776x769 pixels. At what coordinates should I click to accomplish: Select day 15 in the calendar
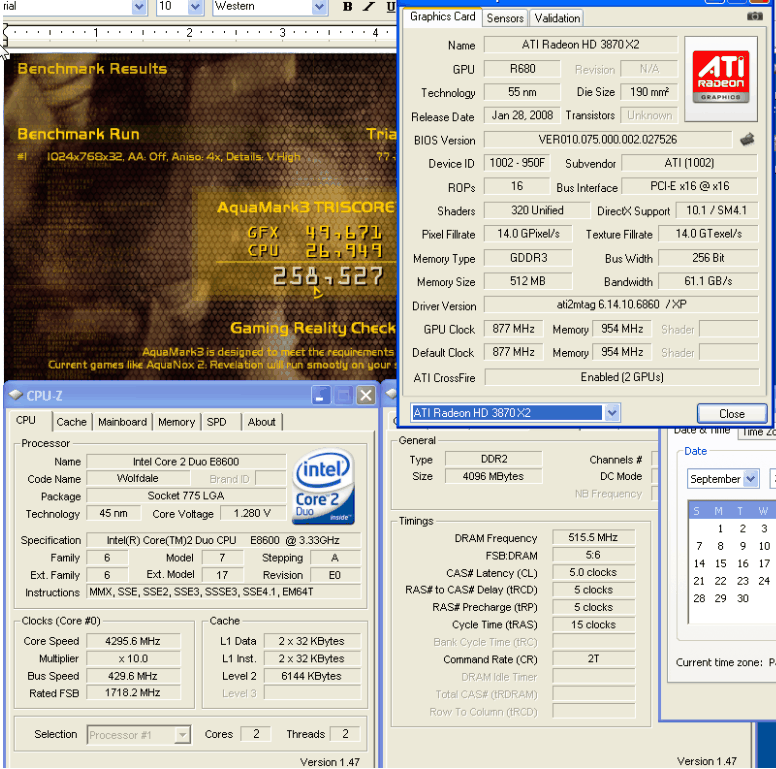(x=721, y=564)
